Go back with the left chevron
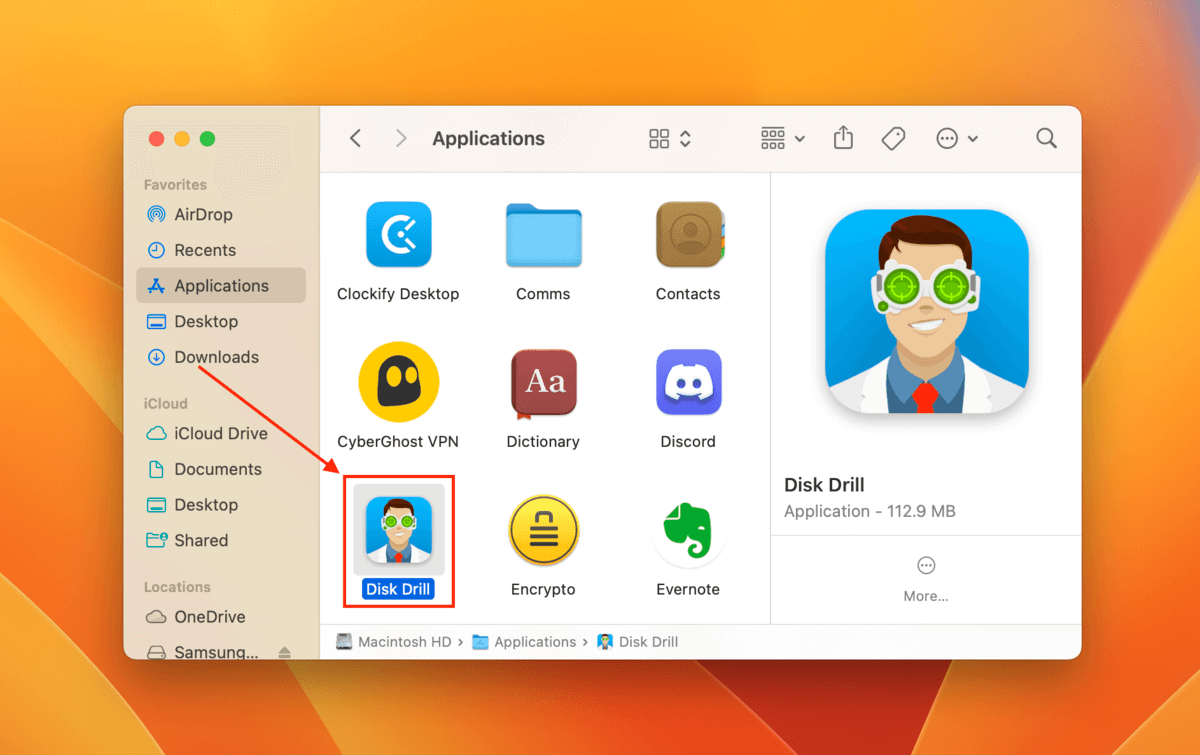Image resolution: width=1200 pixels, height=755 pixels. point(355,139)
